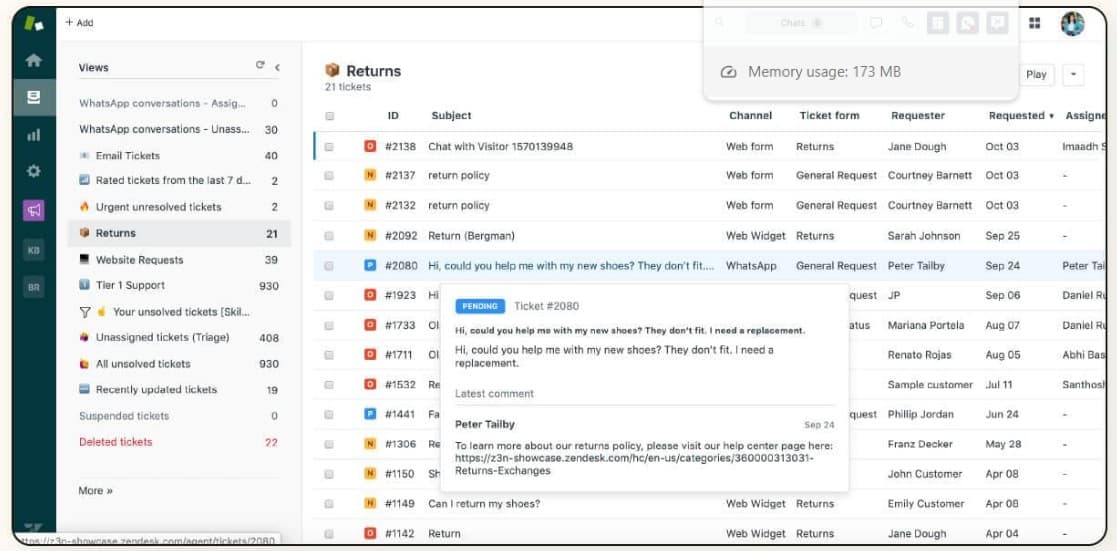Check the box for ticket #1149
Screen dimensions: 1117x551
tap(329, 504)
